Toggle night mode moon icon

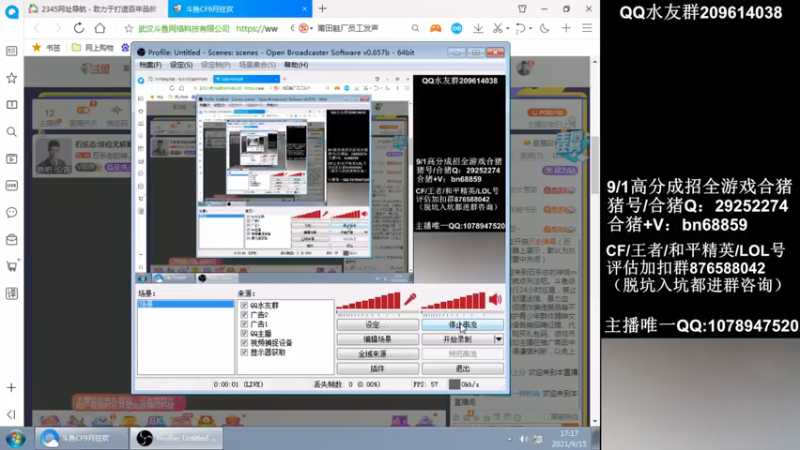click(x=544, y=29)
